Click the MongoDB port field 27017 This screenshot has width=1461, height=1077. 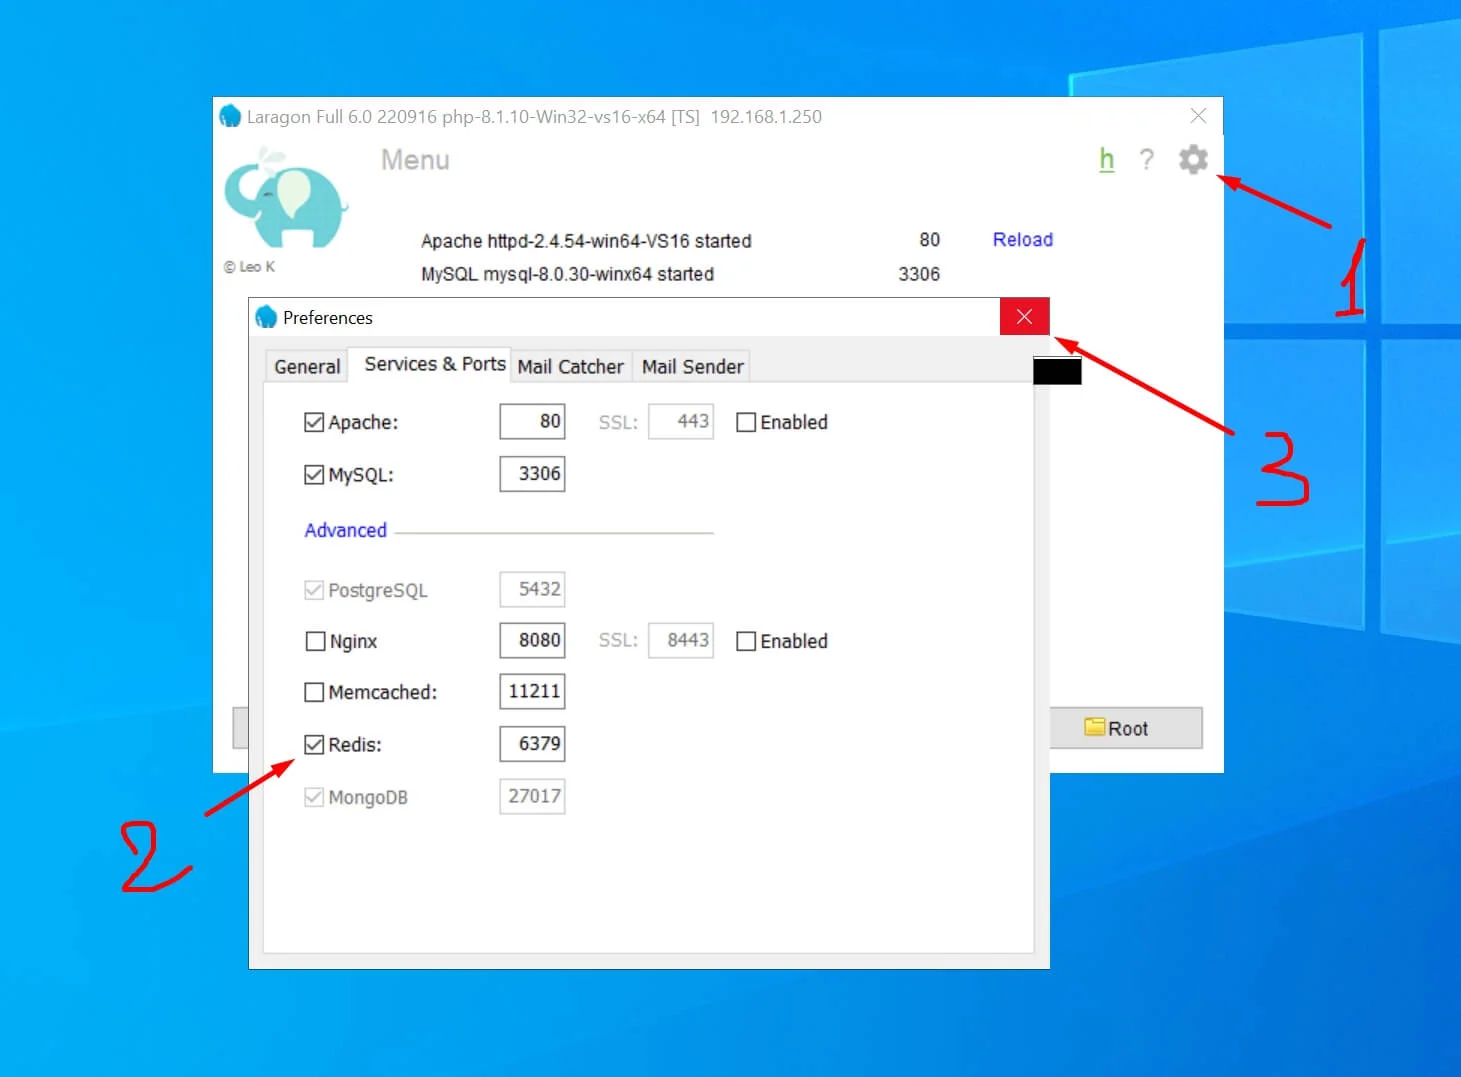tap(532, 796)
